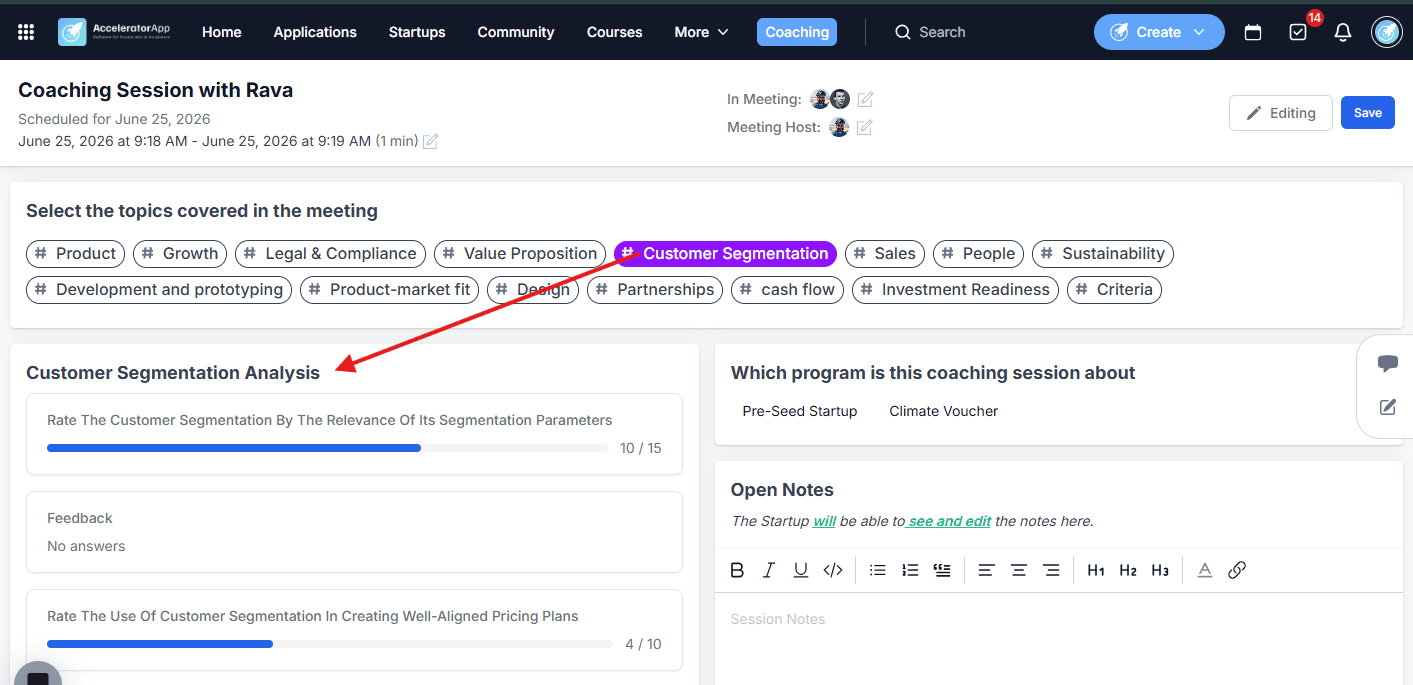Align notes text right

coord(1051,570)
